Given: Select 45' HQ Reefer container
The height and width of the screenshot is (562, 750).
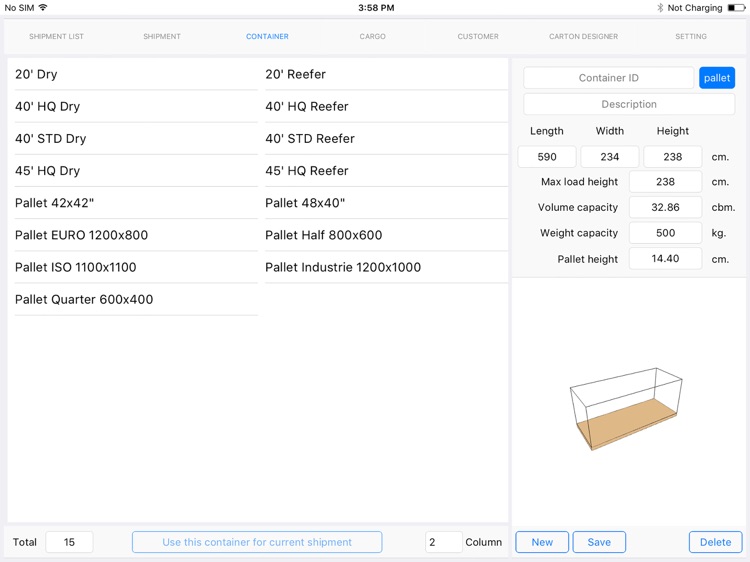Looking at the screenshot, I should click(386, 171).
